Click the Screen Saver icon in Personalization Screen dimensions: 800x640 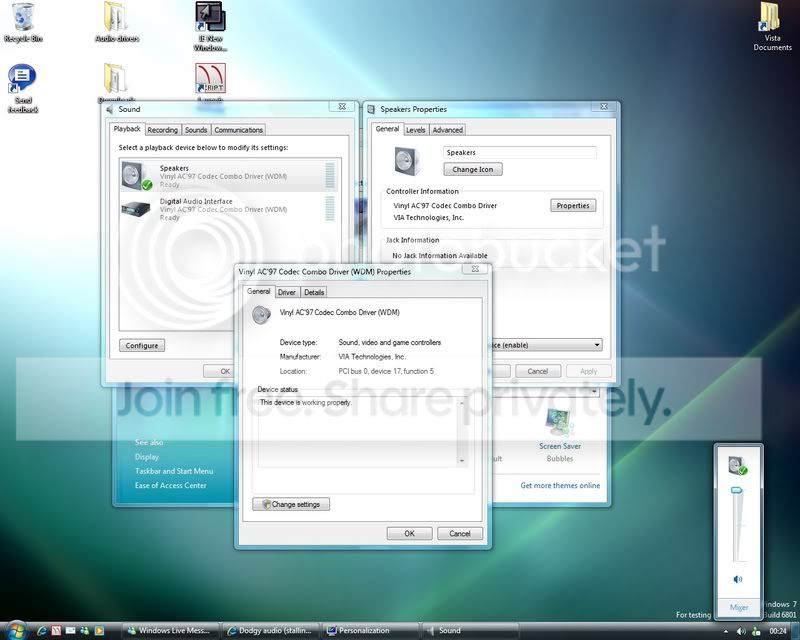pyautogui.click(x=559, y=422)
